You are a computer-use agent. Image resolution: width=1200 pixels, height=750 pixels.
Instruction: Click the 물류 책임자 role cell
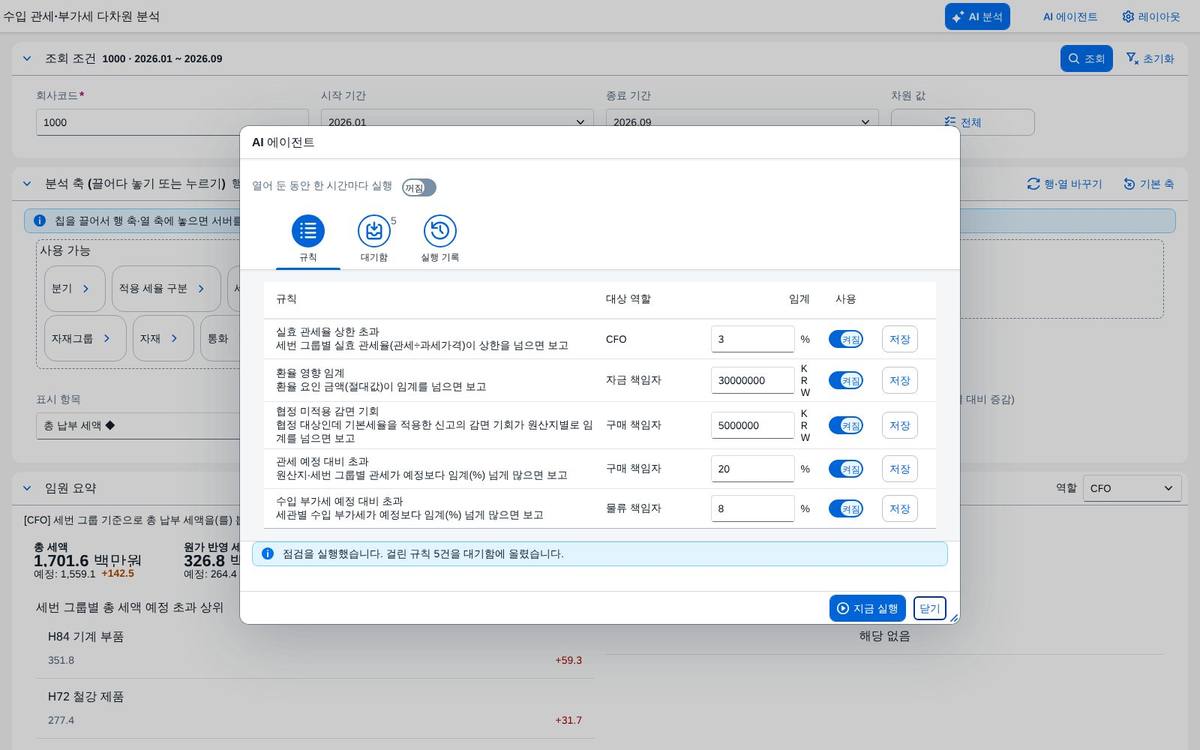(633, 508)
